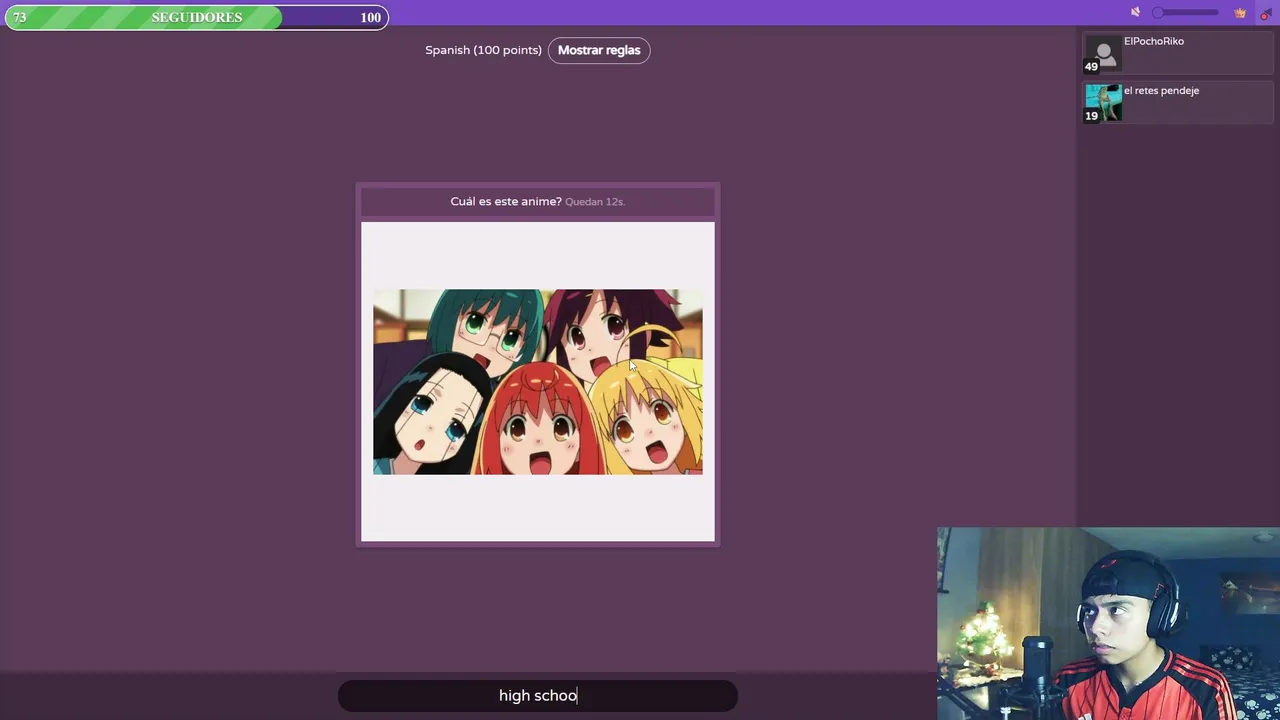Click the 'Spanish (100 points)' label

(483, 50)
